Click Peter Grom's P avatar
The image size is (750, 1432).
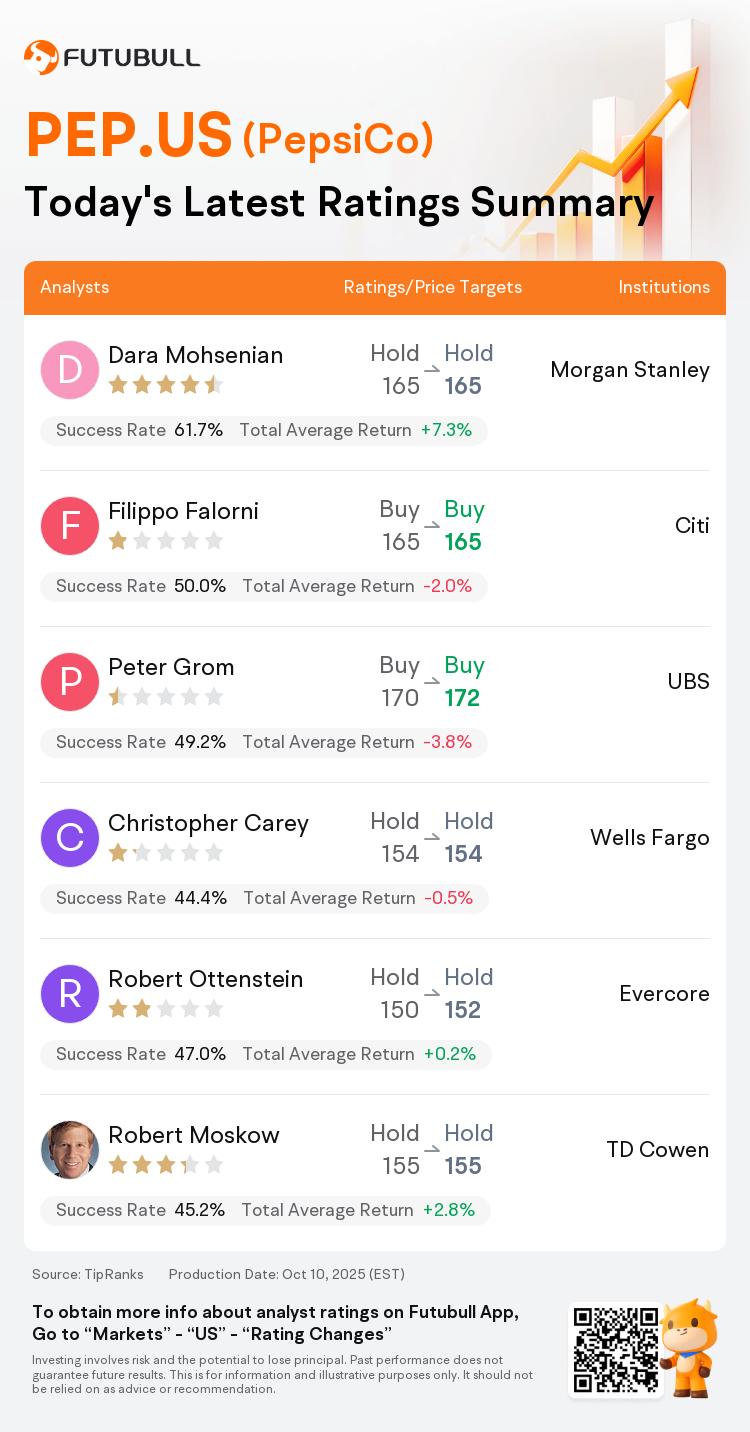[x=70, y=682]
